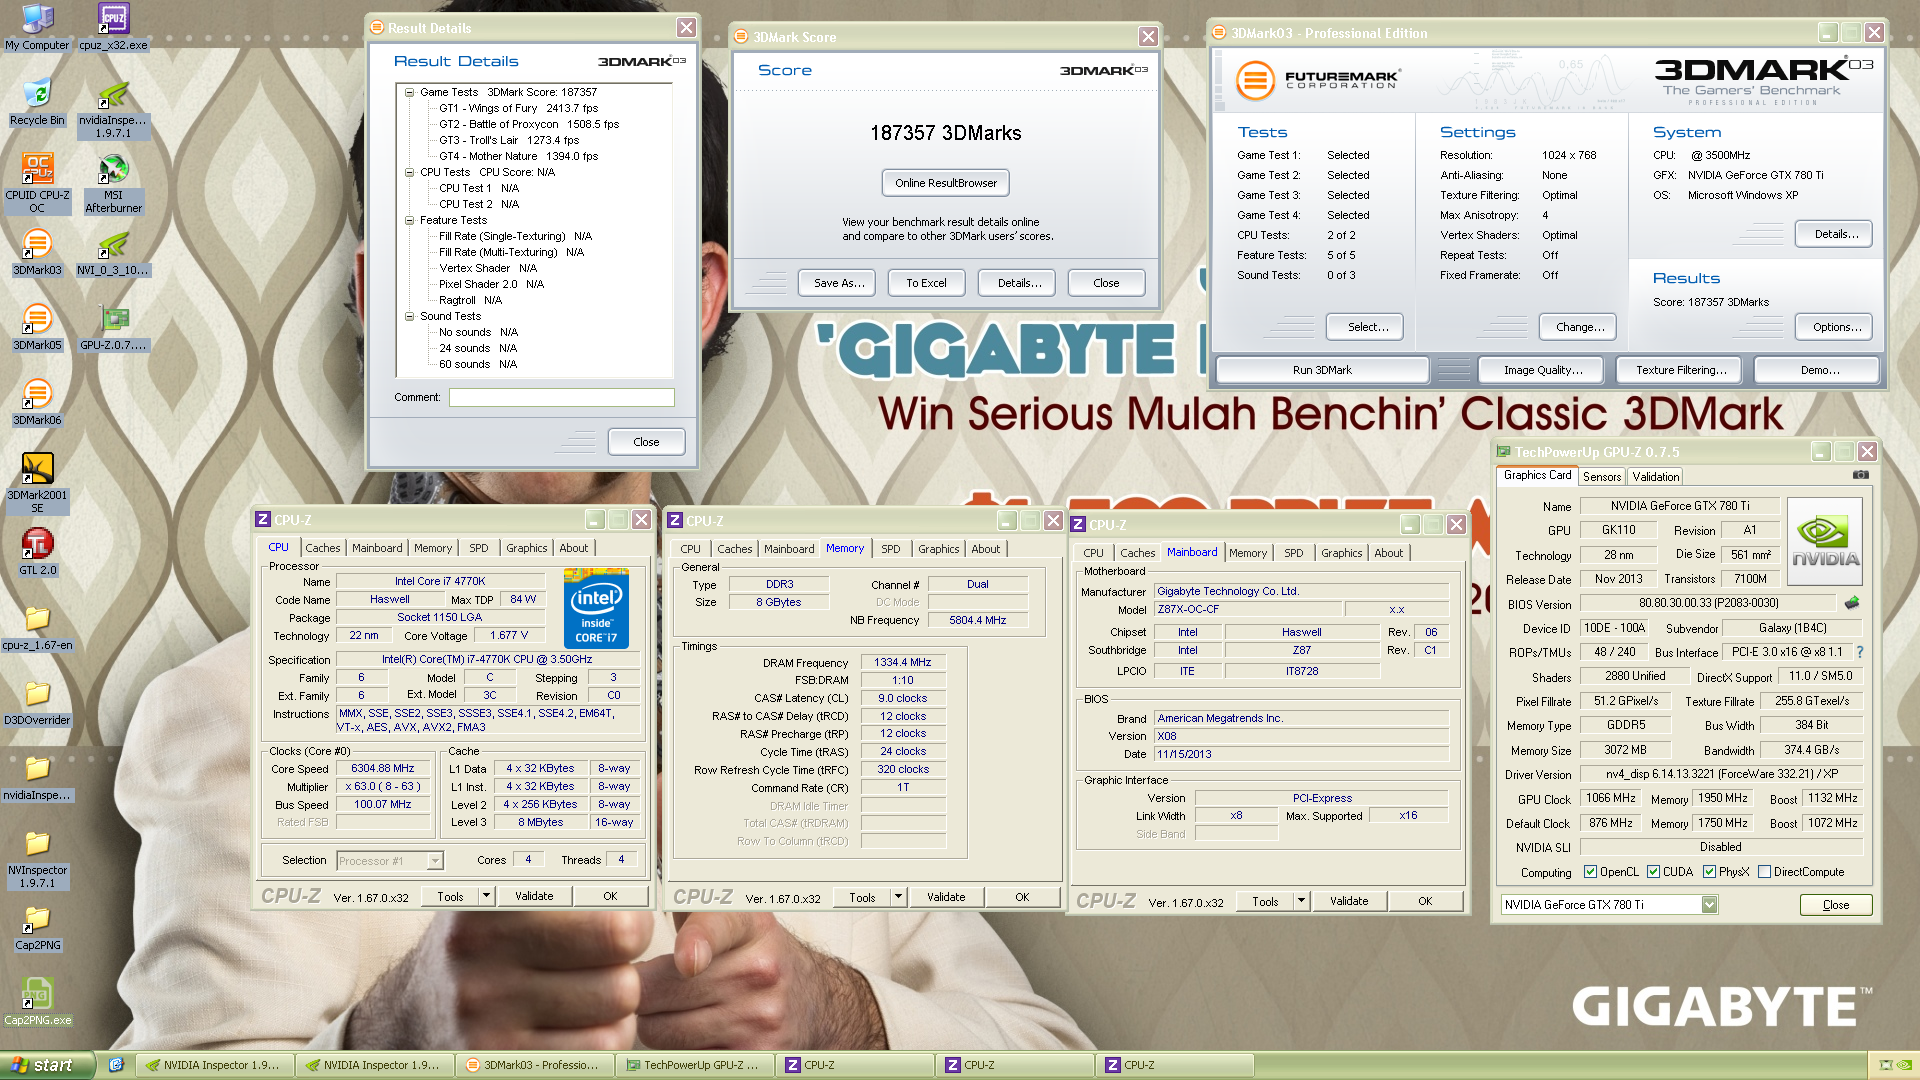Click the save BIOS chip icon in GPU-Z
The image size is (1920, 1080).
(1852, 603)
